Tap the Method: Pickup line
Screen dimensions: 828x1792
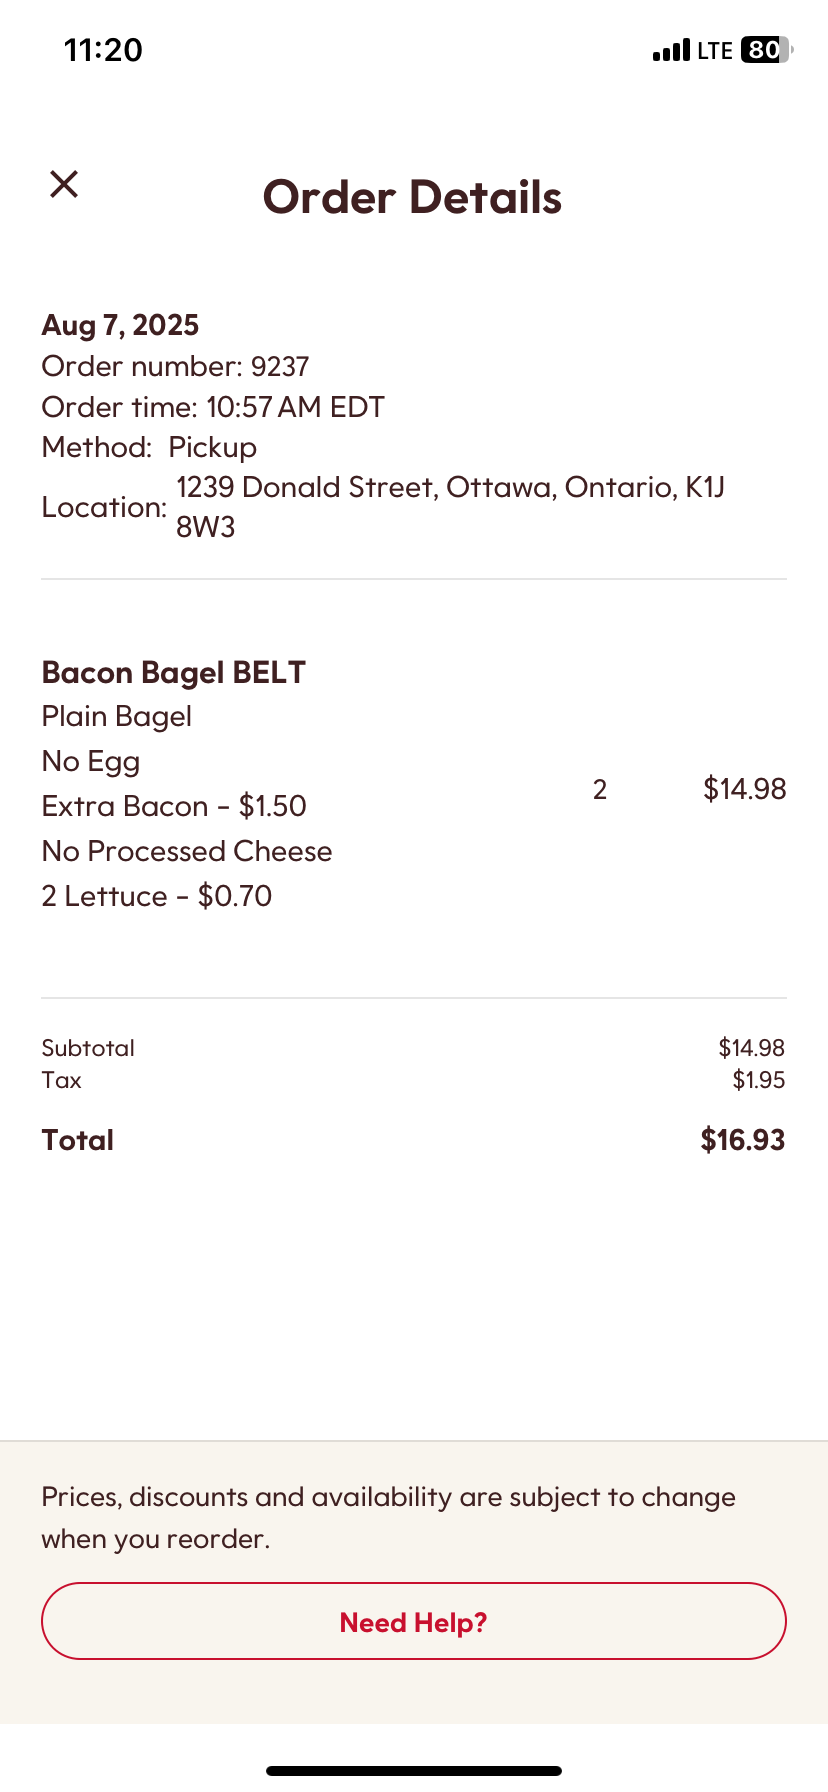coord(149,447)
